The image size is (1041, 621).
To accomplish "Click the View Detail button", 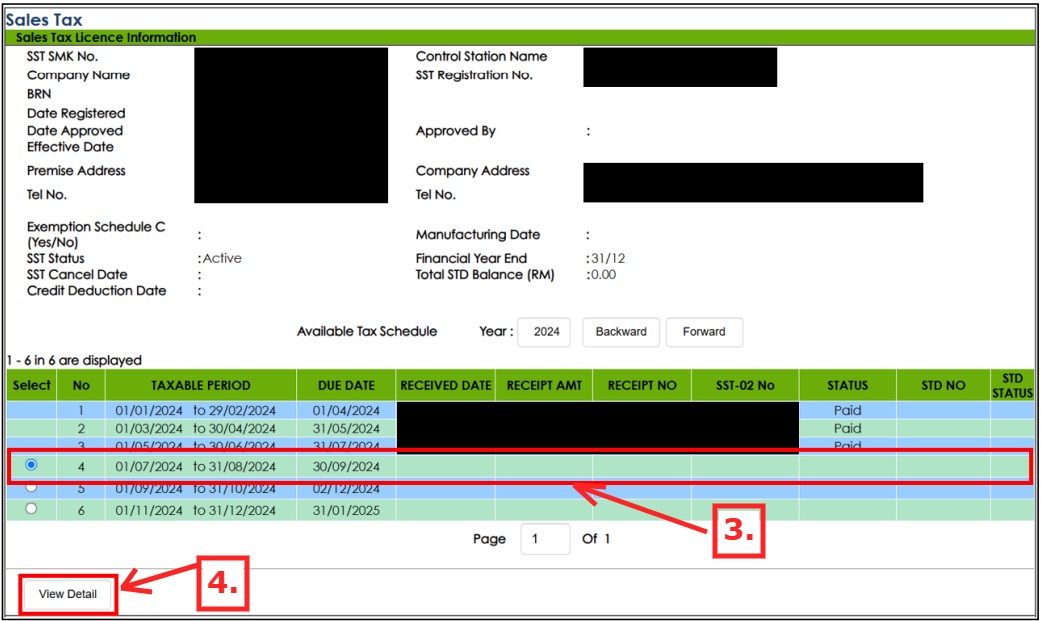I will (x=68, y=594).
